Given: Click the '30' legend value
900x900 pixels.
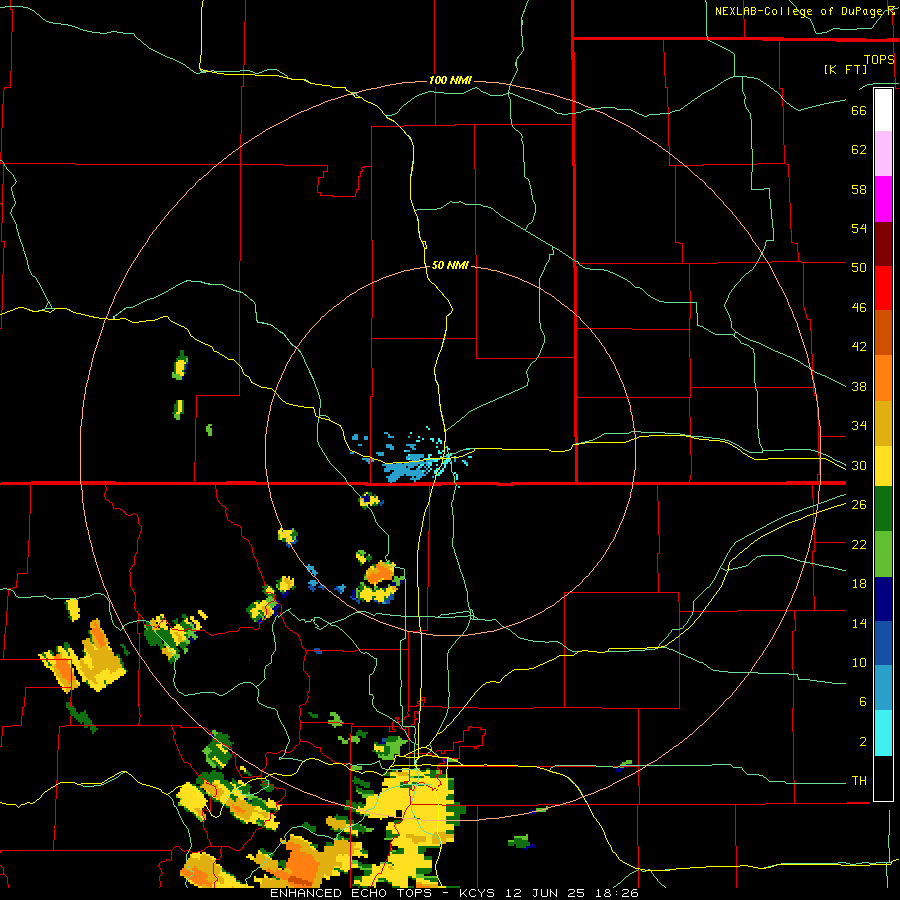Looking at the screenshot, I should coord(859,465).
